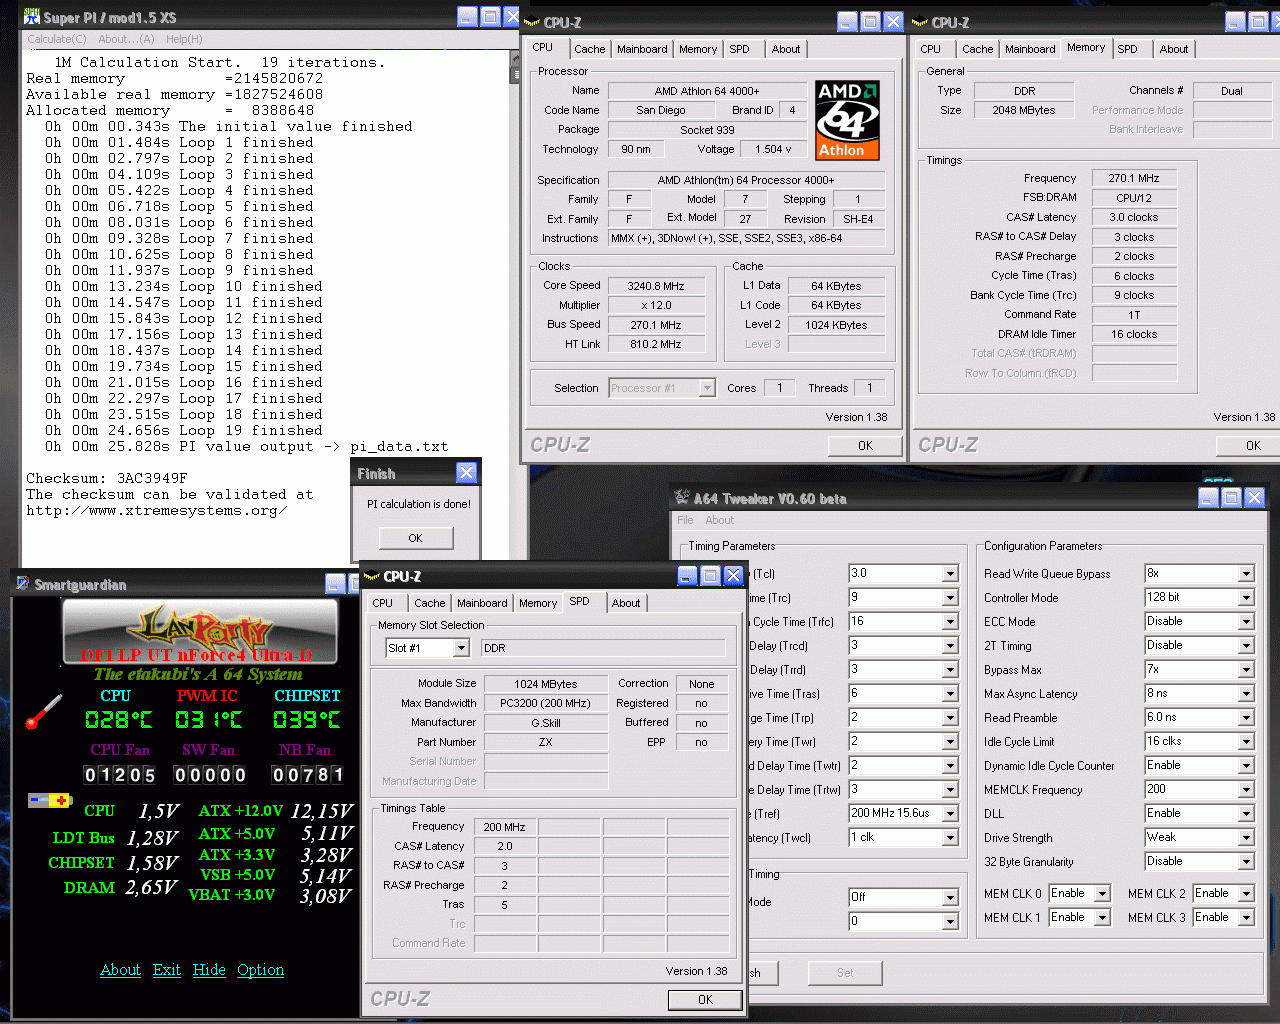The image size is (1280, 1024).
Task: Close the CPU-Z processor window
Action: (x=894, y=22)
